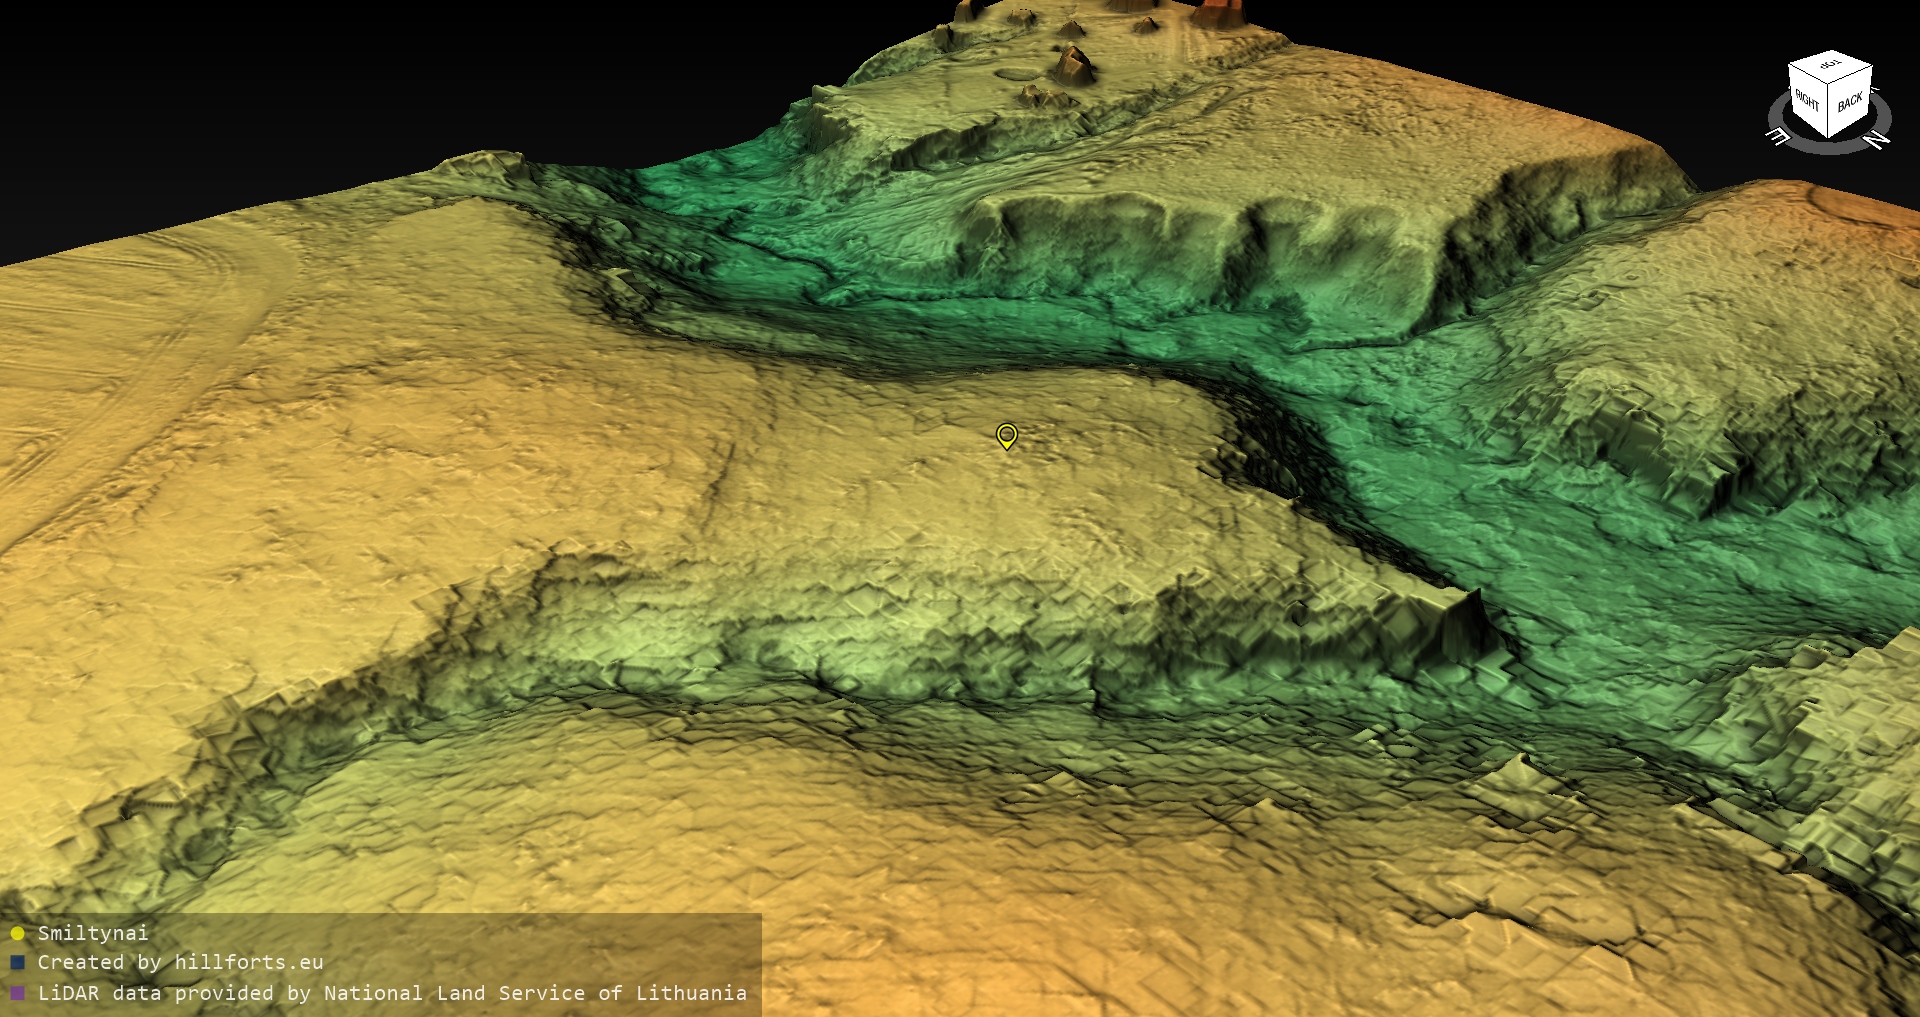Click the National Land Service of Lithuania credit
This screenshot has width=1920, height=1017.
535,993
